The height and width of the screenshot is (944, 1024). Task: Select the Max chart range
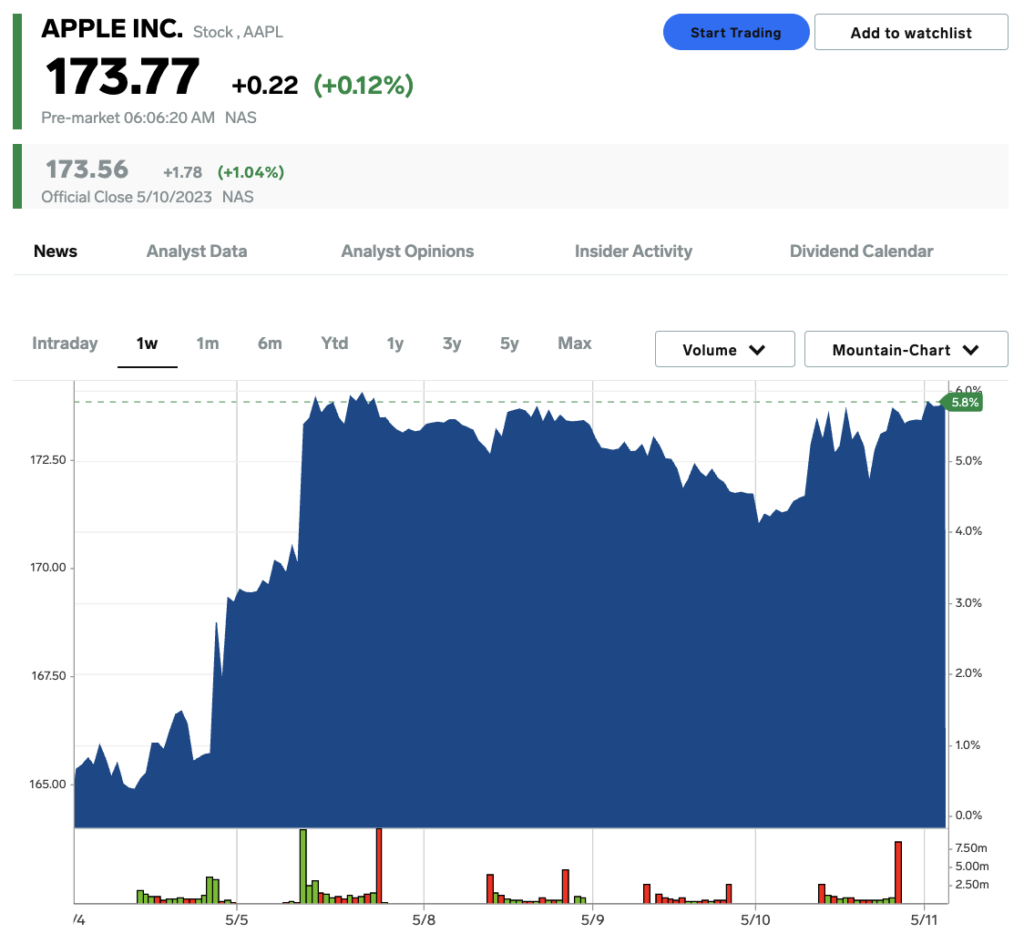tap(575, 343)
